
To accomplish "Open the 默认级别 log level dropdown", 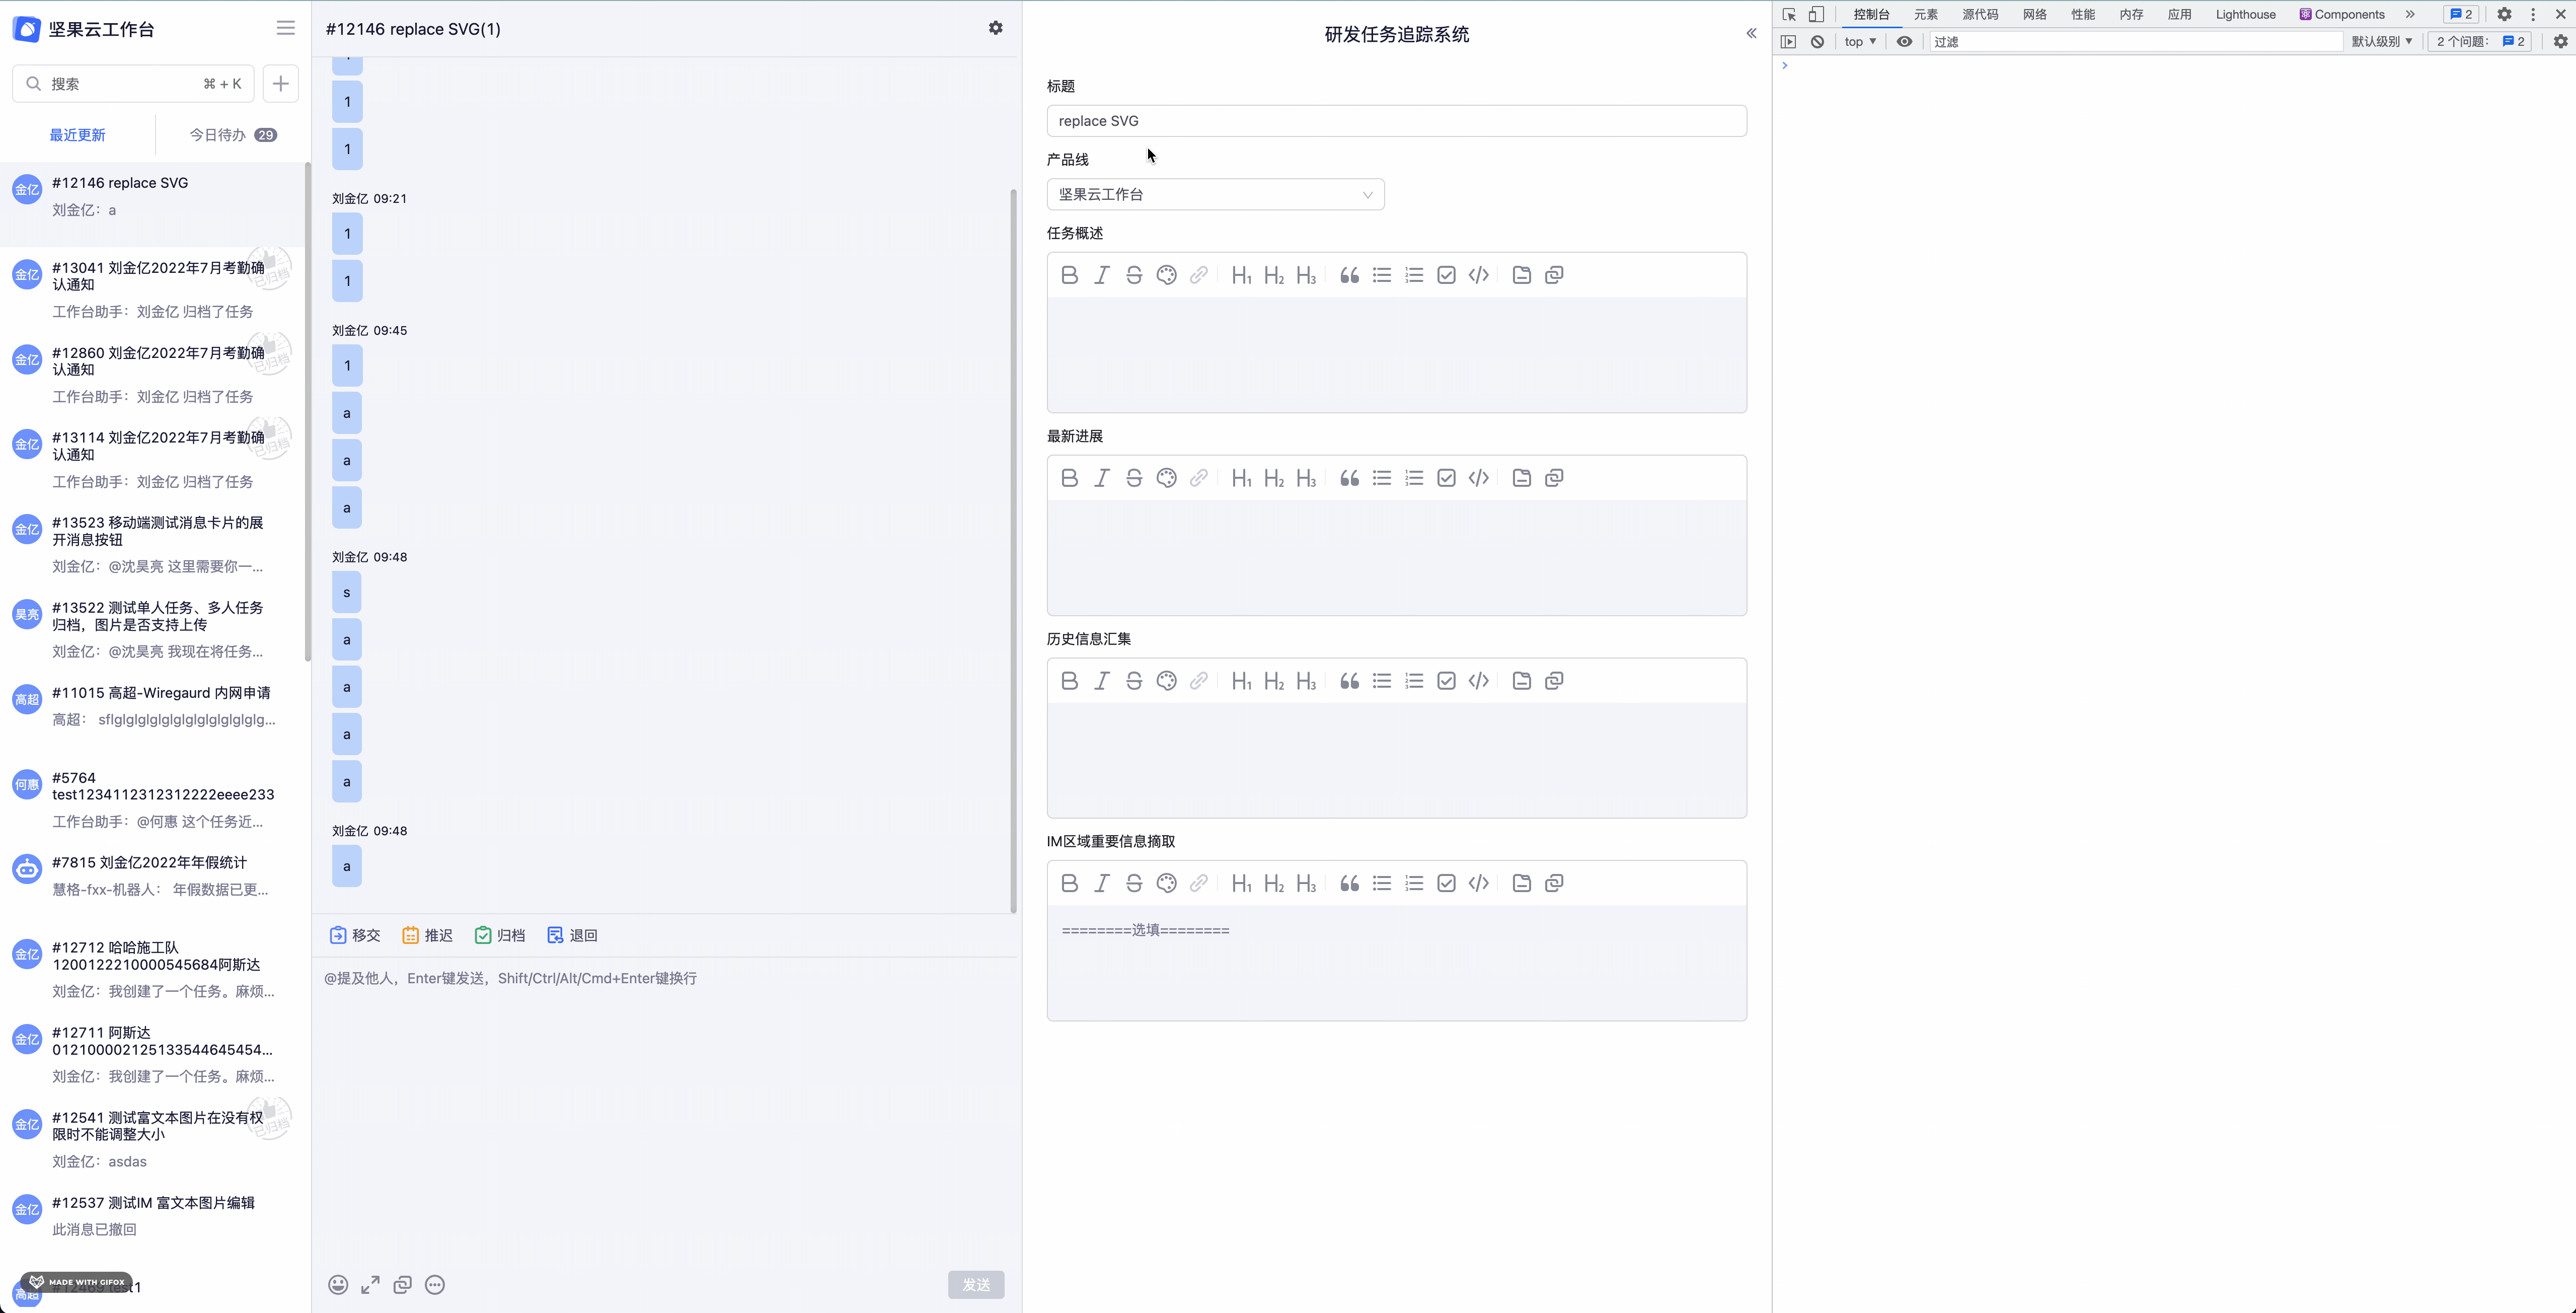I will [2381, 41].
